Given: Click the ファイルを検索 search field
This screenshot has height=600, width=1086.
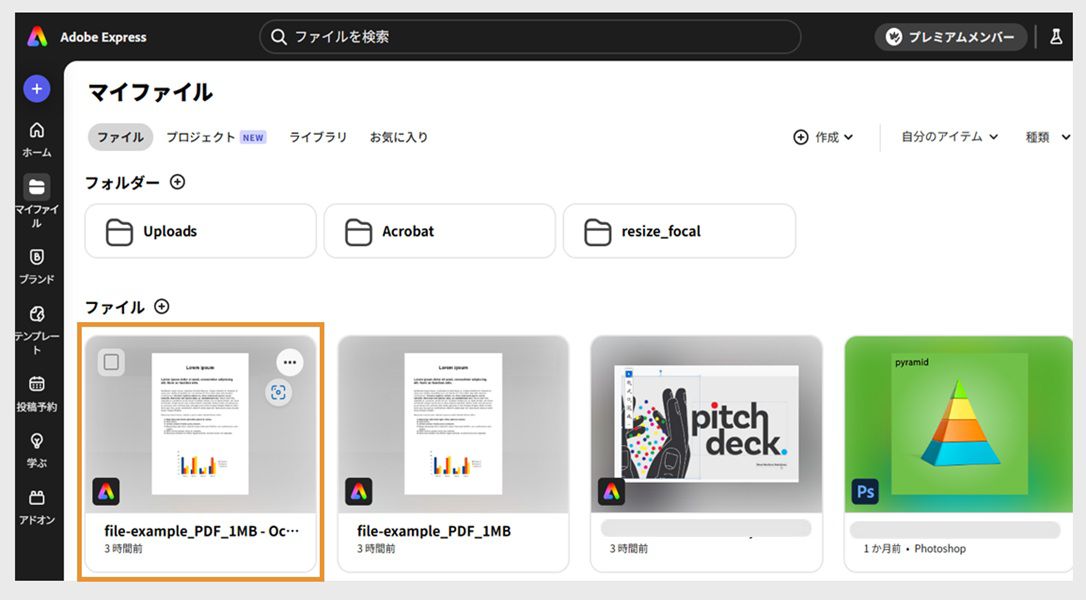Looking at the screenshot, I should [x=530, y=36].
